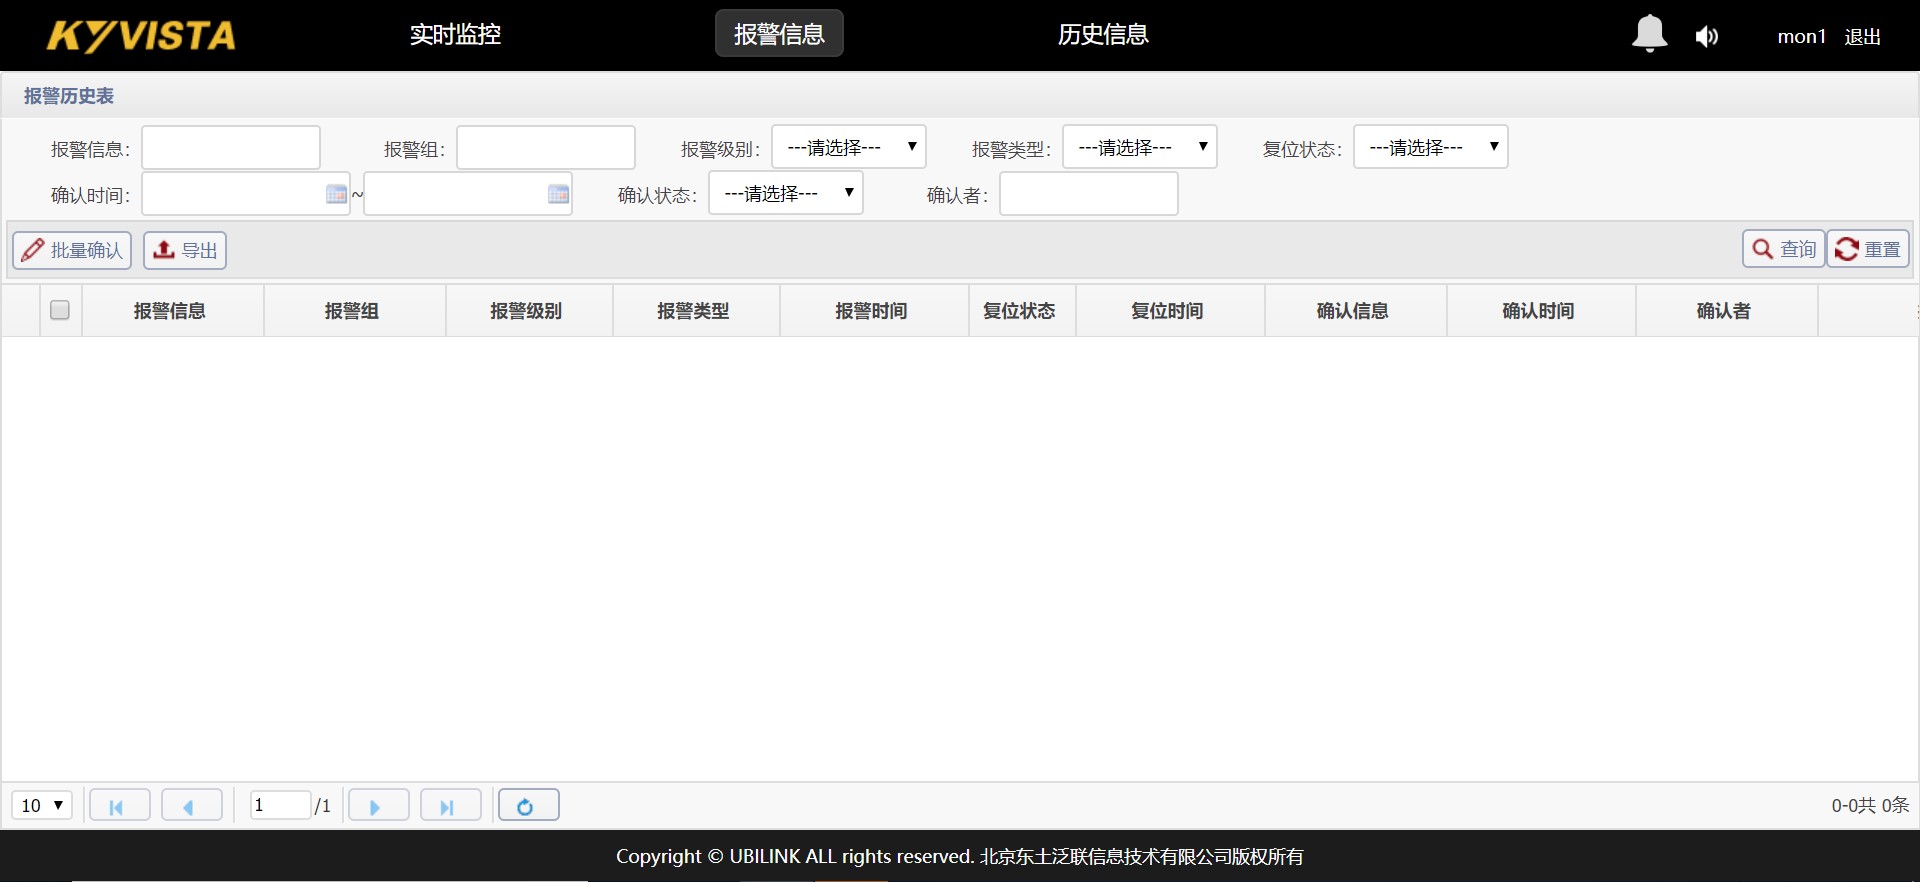This screenshot has height=882, width=1920.
Task: Switch to the 实时监控 tab
Action: (x=455, y=34)
